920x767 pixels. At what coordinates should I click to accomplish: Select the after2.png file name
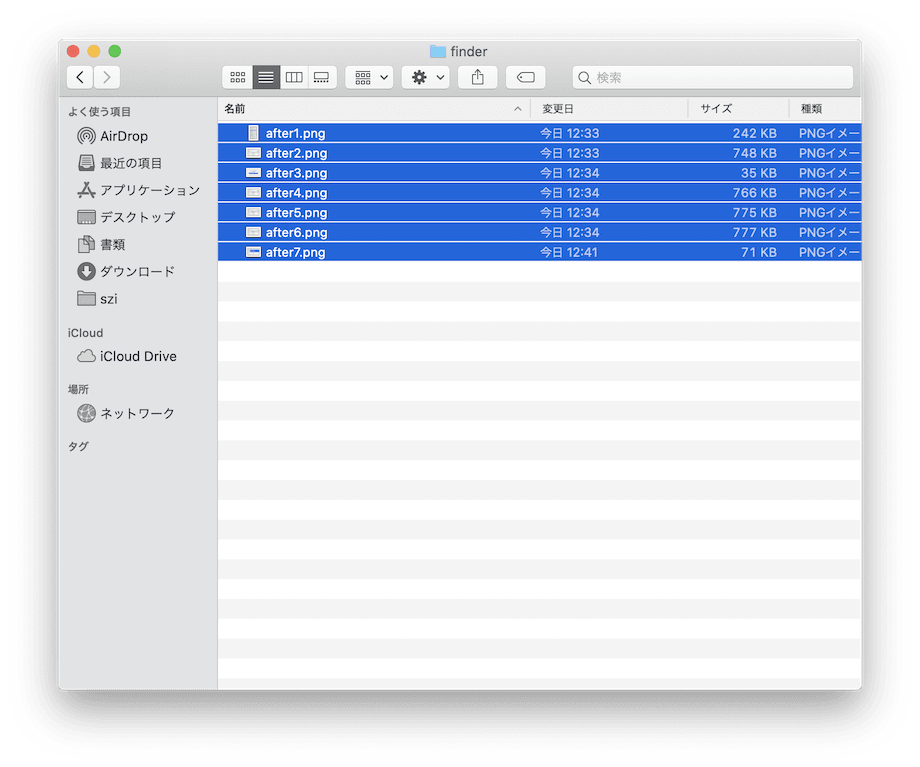296,153
